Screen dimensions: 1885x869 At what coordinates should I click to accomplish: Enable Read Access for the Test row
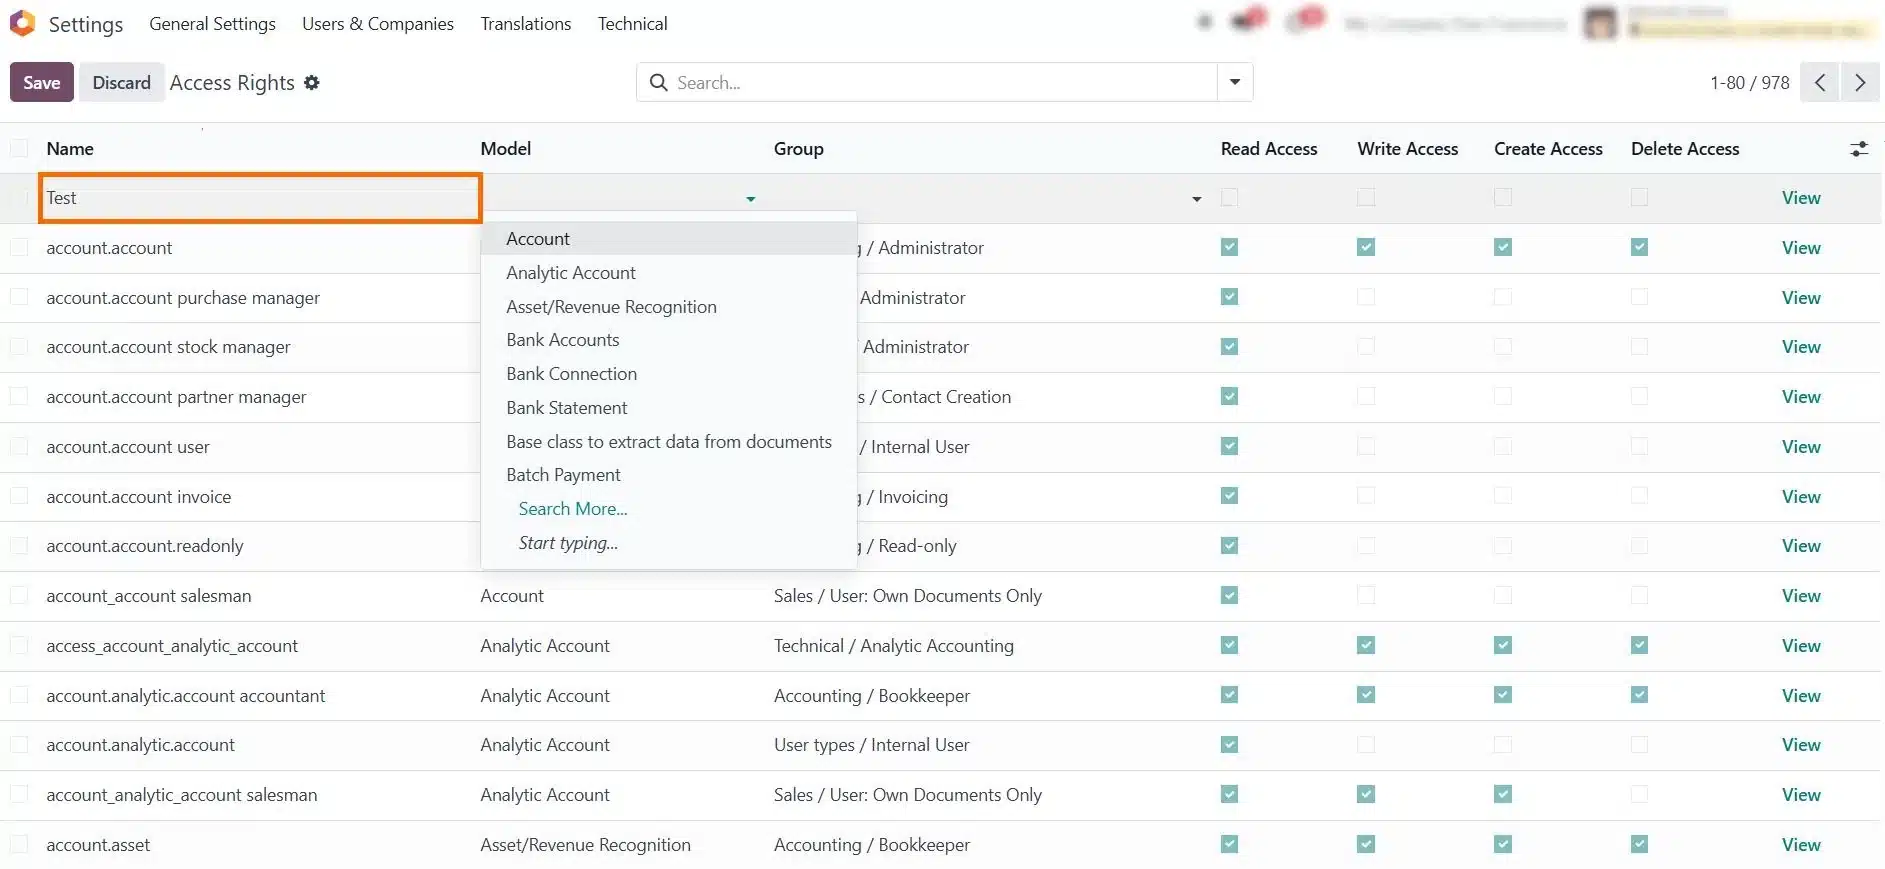point(1230,198)
